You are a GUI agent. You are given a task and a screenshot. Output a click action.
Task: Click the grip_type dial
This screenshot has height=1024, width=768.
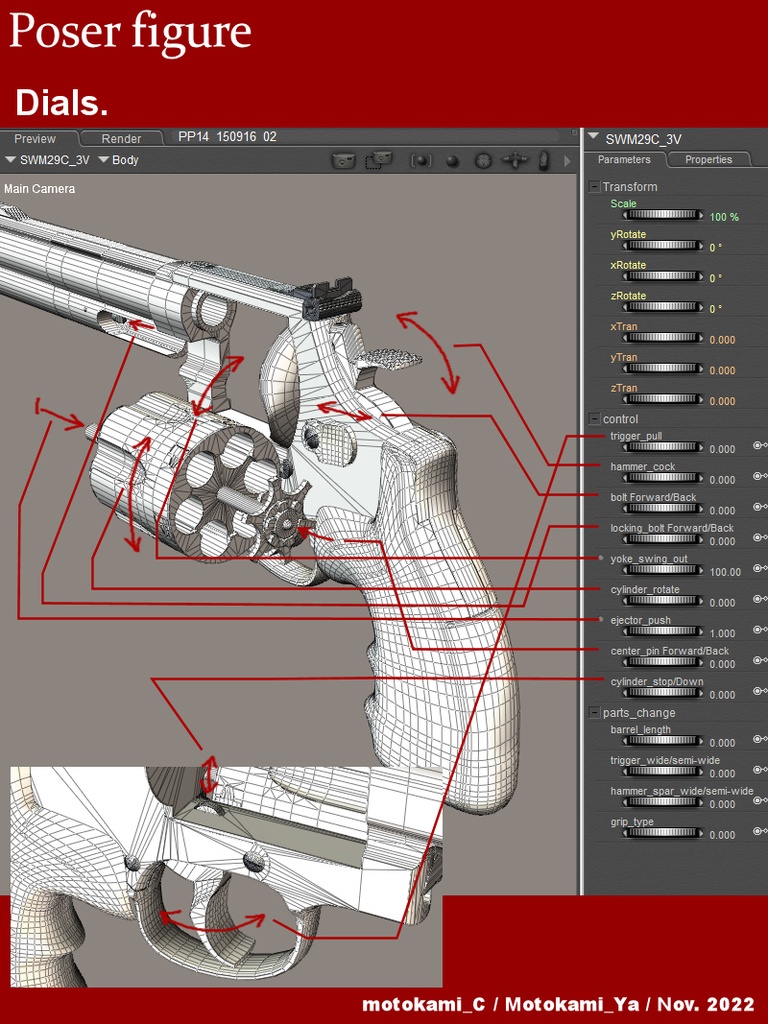click(663, 833)
